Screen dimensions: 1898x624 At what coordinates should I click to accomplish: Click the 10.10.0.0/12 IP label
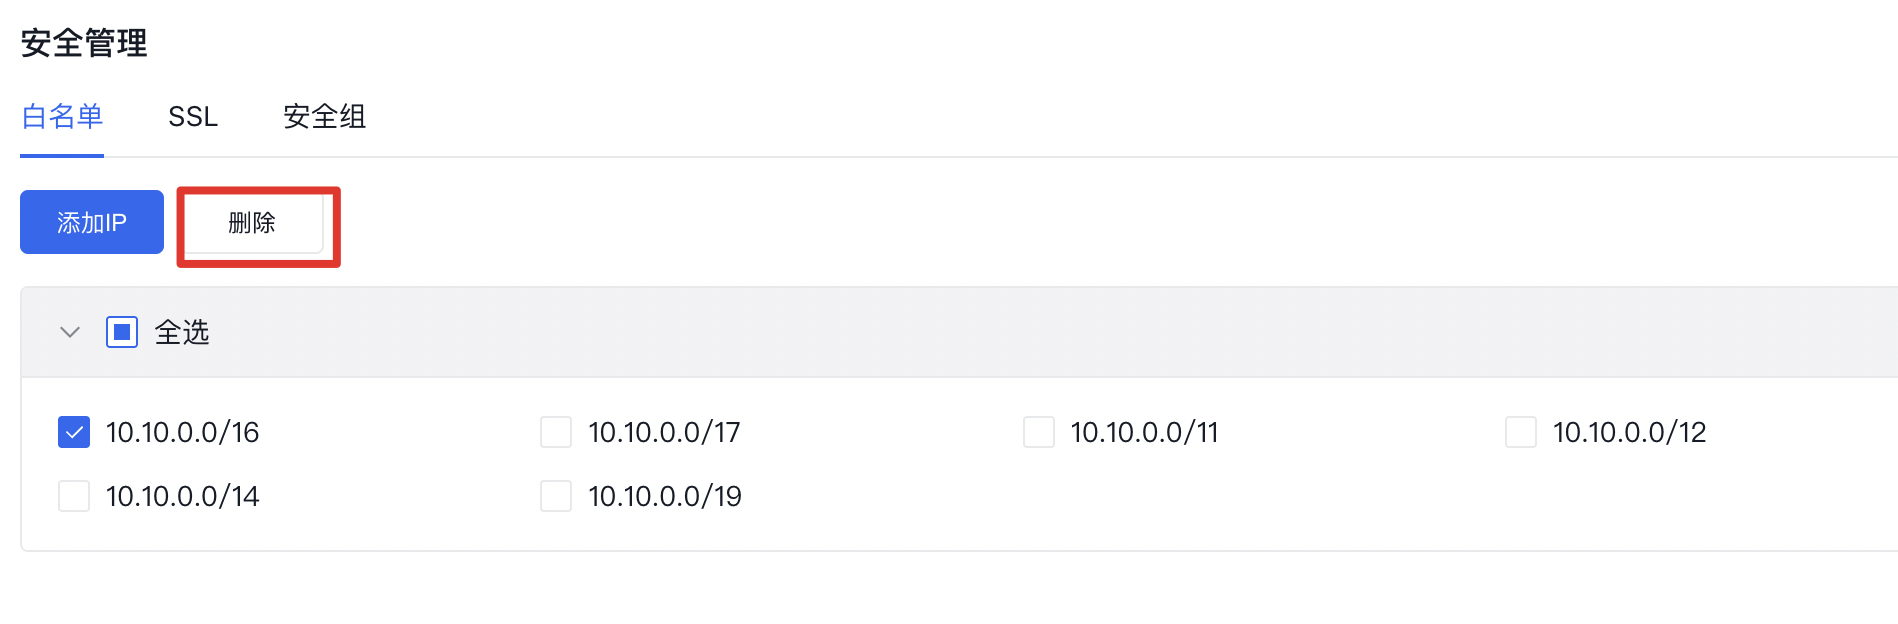click(1630, 432)
